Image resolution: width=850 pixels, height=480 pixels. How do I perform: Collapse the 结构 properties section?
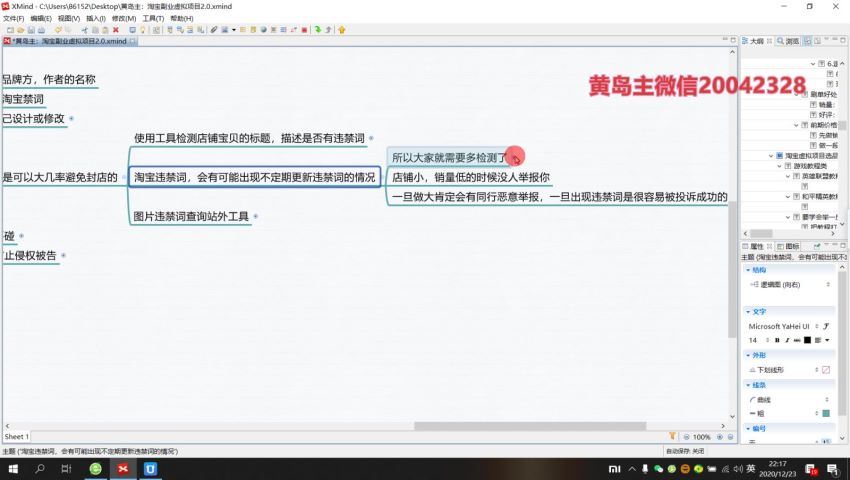tap(748, 270)
